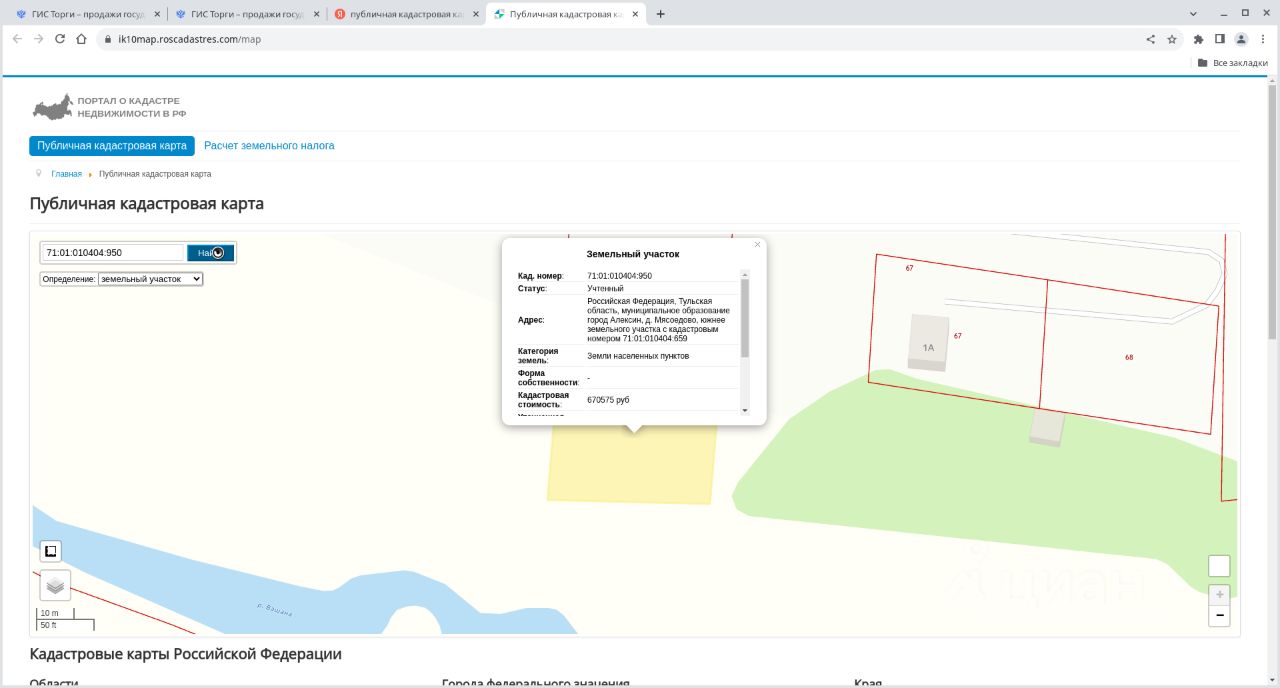Click the popup scrollbar up arrow
Screen dimensions: 1280x688
tap(744, 275)
